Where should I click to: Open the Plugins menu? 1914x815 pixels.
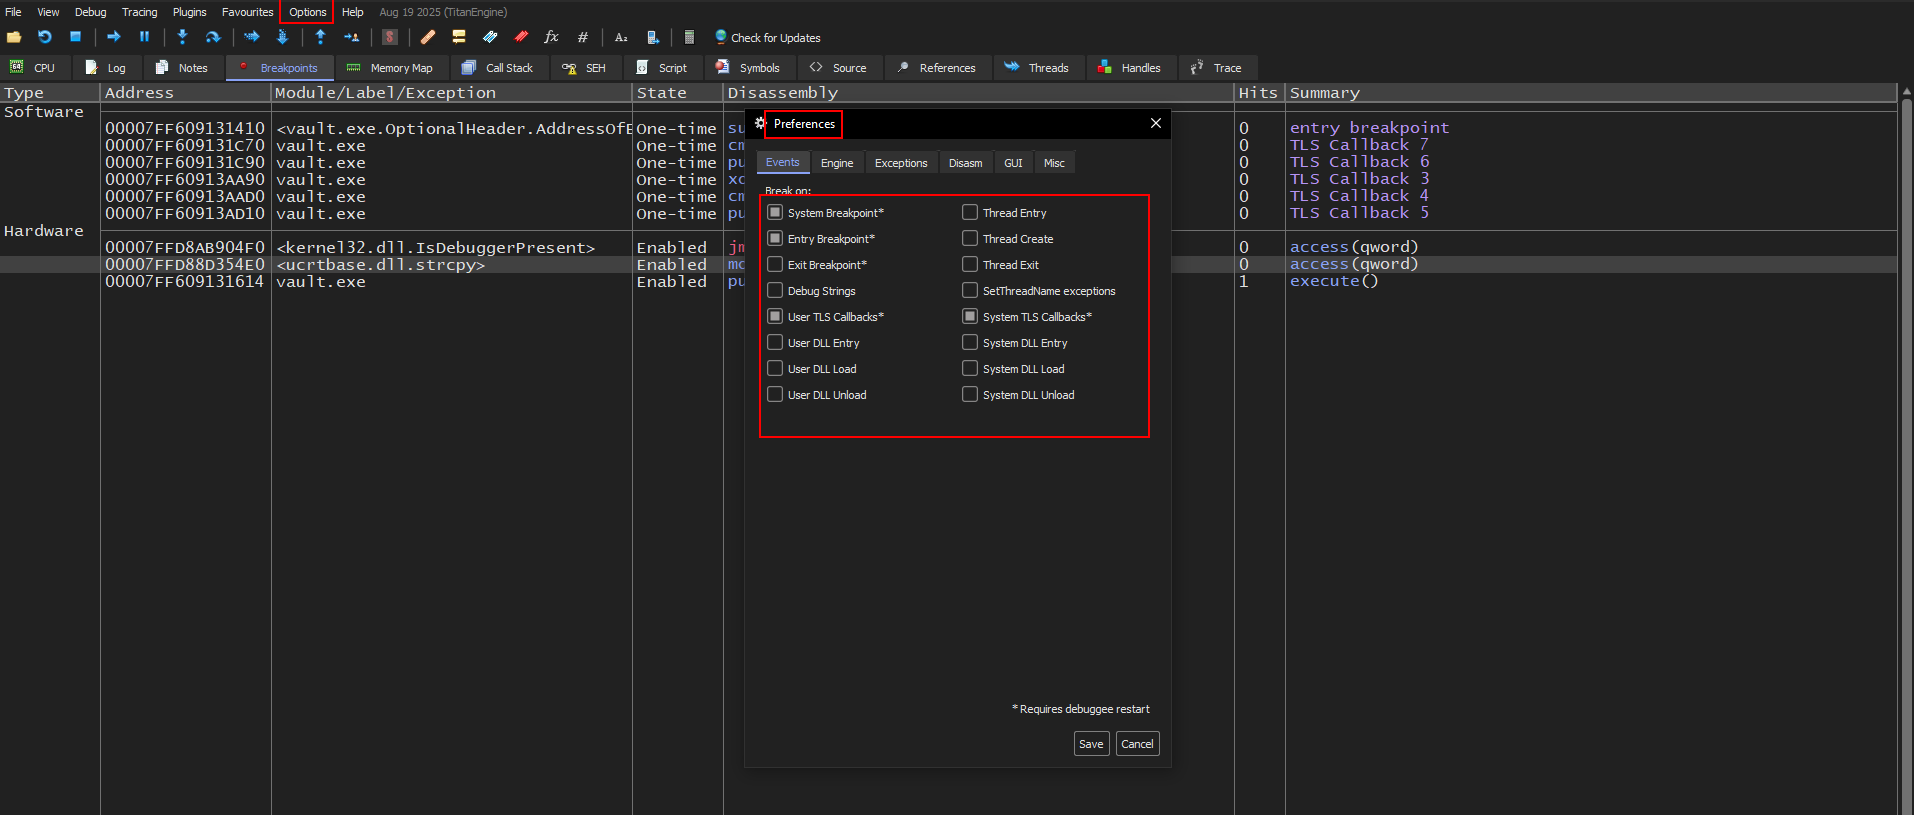coord(189,12)
